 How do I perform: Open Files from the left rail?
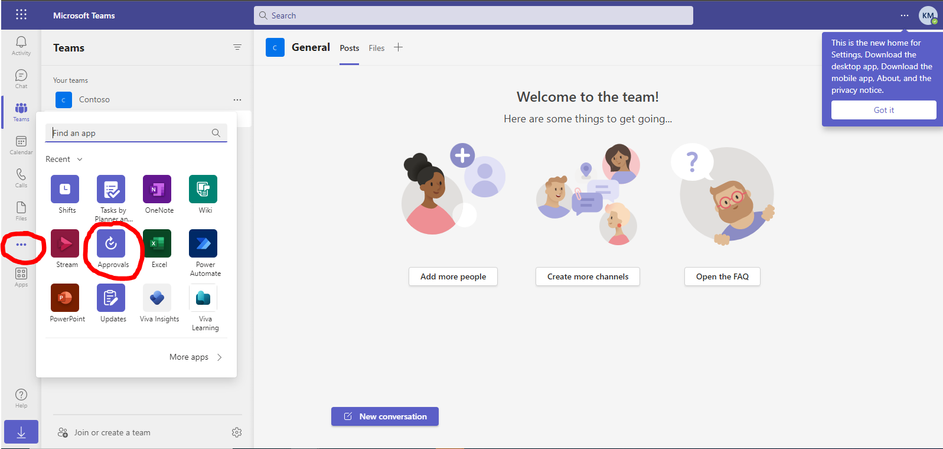(21, 211)
